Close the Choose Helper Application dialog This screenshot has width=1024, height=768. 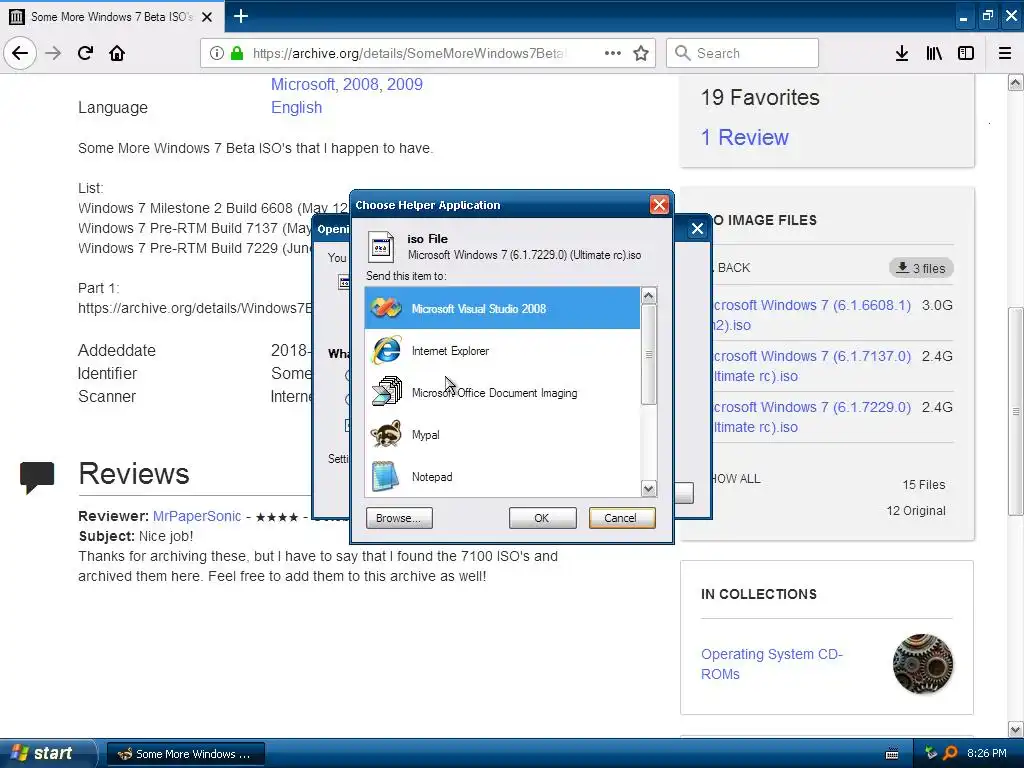(x=659, y=205)
